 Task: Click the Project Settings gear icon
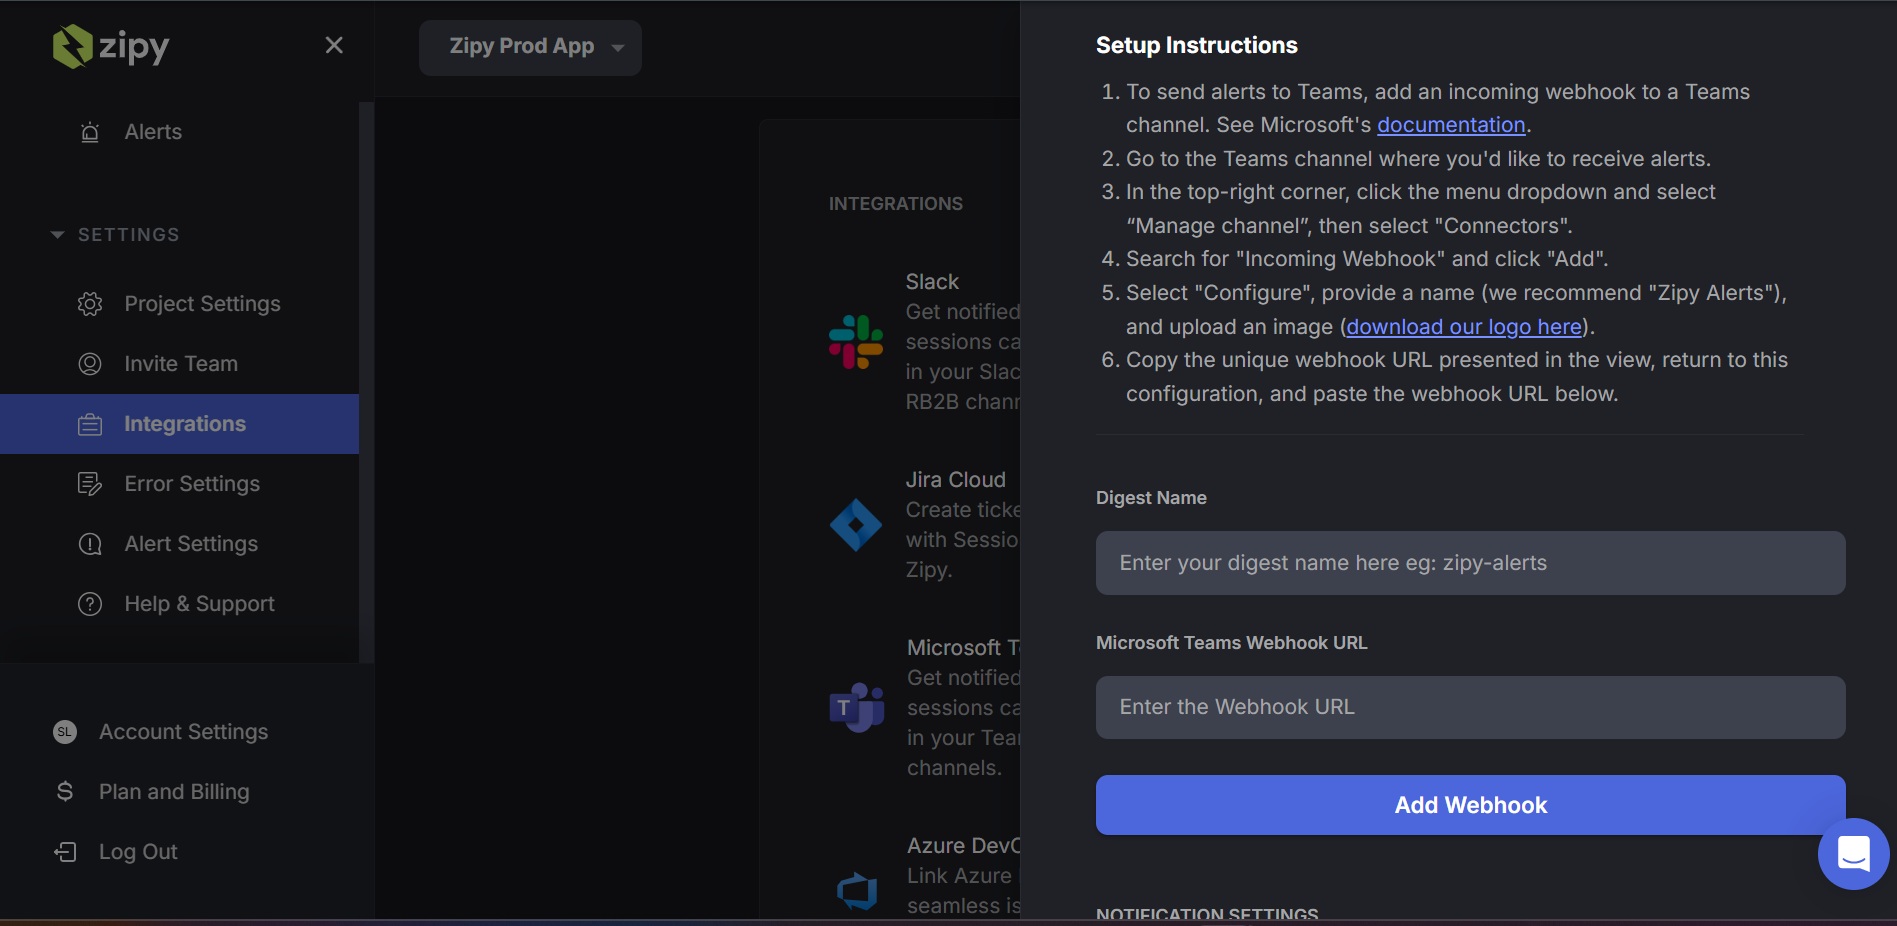pos(90,304)
